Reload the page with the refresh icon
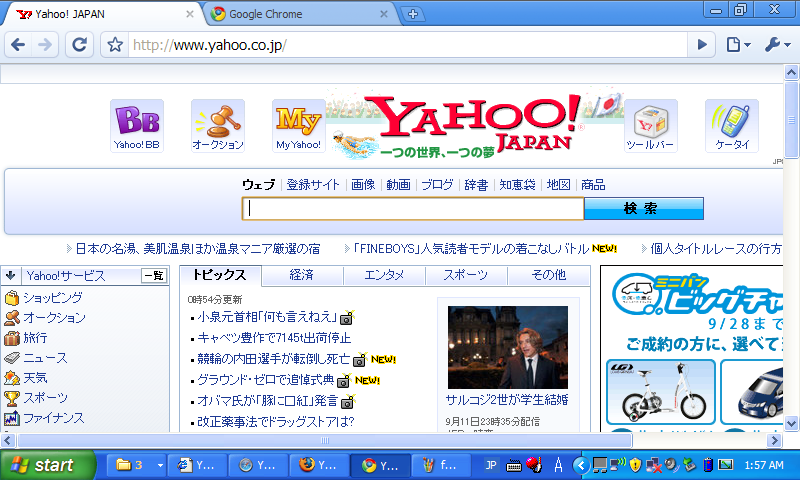 pos(79,45)
